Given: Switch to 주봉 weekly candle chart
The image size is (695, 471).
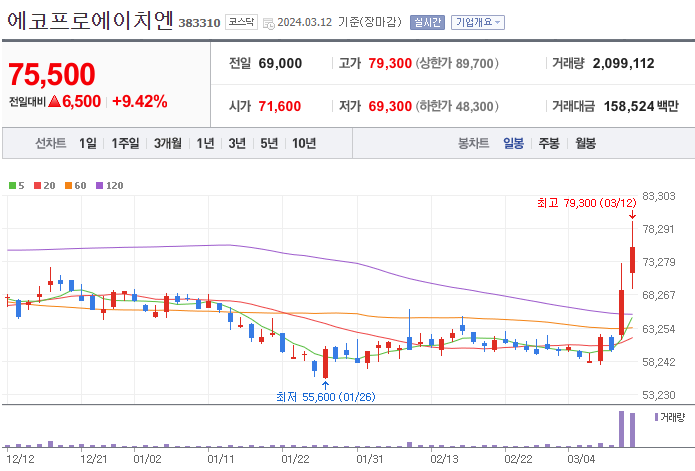Looking at the screenshot, I should [x=549, y=143].
